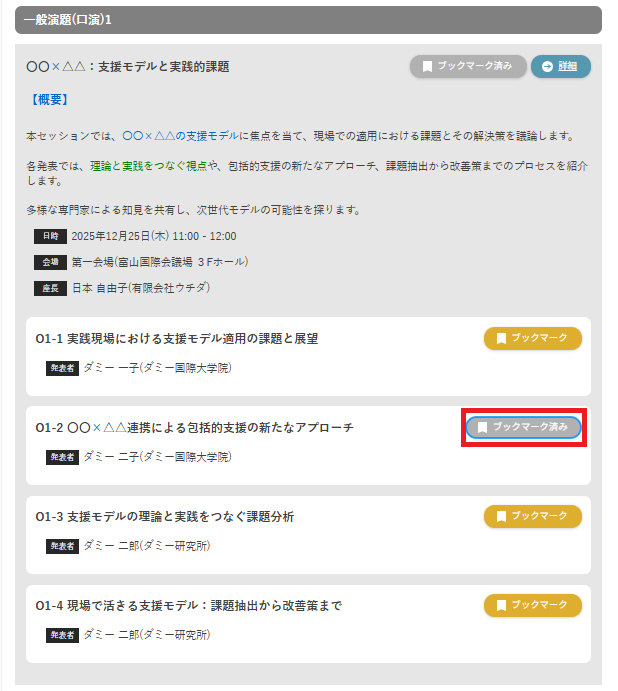Image resolution: width=618 pixels, height=691 pixels.
Task: Select O1-4 現場で活きる支援モデル title
Action: click(188, 606)
